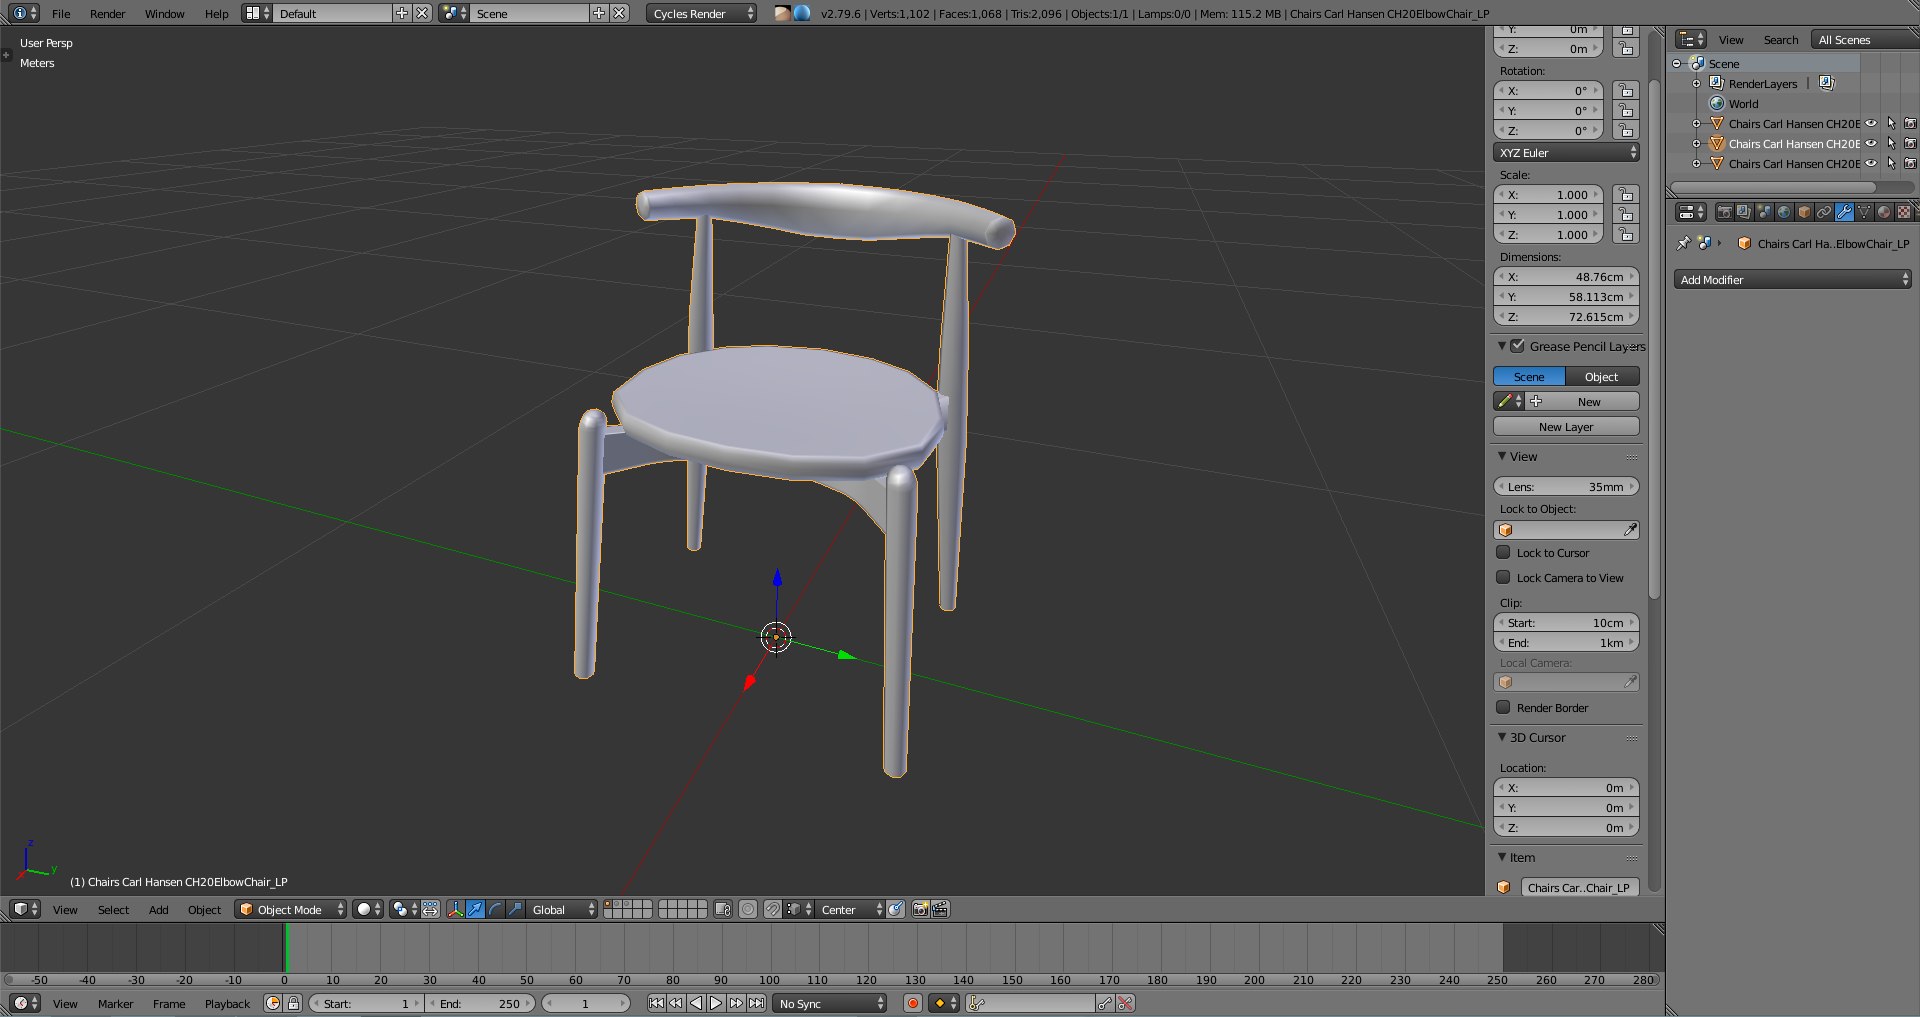
Task: Click the Lens 35mm value slider
Action: coord(1566,486)
